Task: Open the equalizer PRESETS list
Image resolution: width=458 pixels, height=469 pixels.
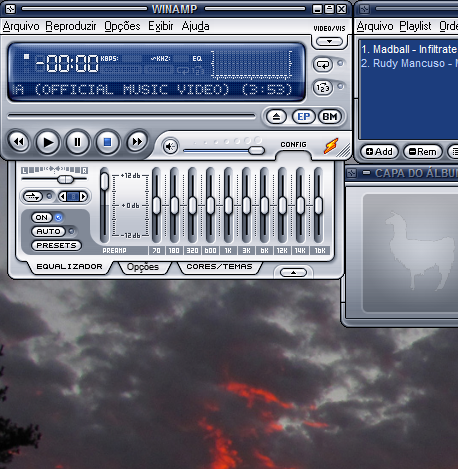Action: (x=56, y=245)
